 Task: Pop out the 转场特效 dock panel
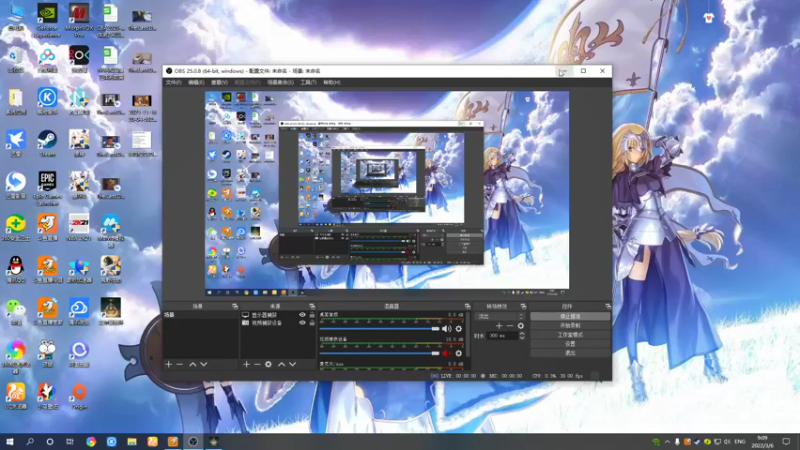(523, 306)
